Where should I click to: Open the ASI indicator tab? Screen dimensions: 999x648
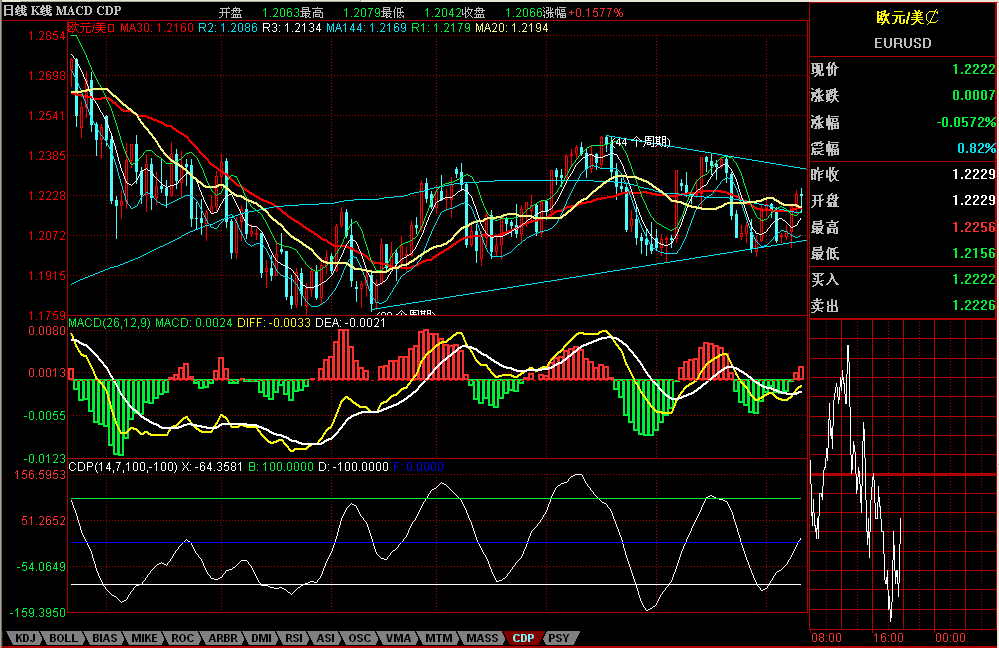coord(326,638)
